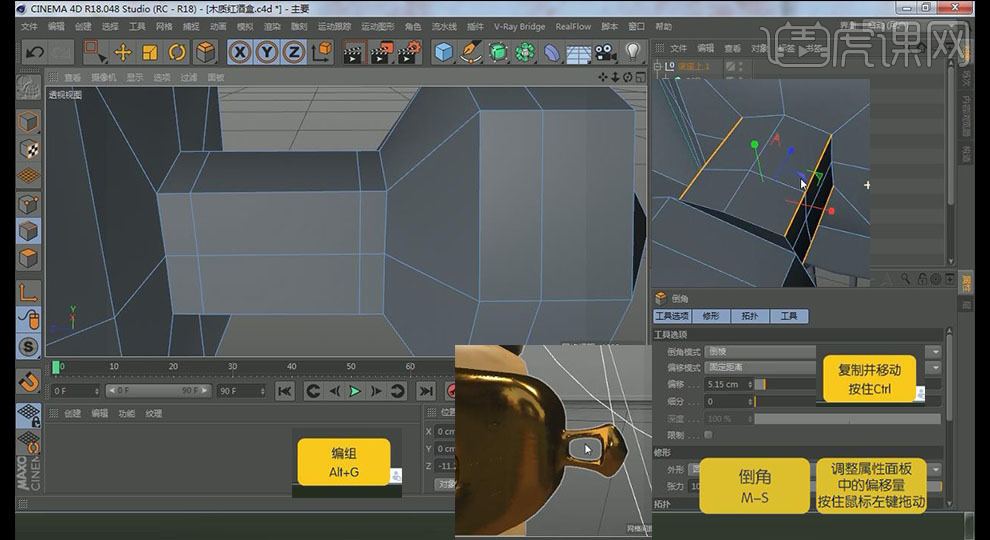Render to Picture Viewer
990x540 pixels.
381,52
